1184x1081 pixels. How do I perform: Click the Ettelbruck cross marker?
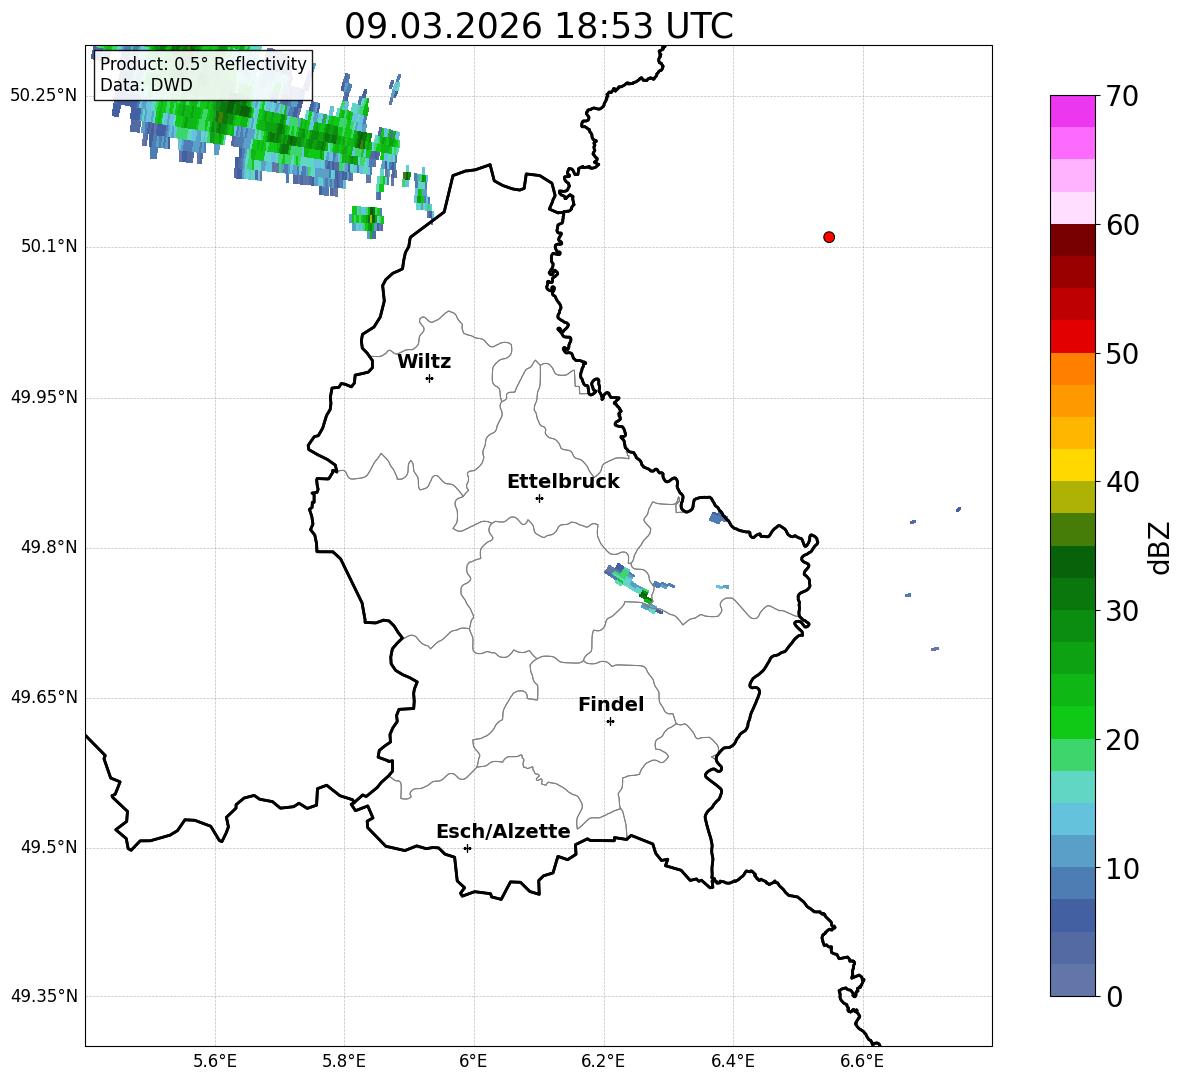[x=539, y=498]
